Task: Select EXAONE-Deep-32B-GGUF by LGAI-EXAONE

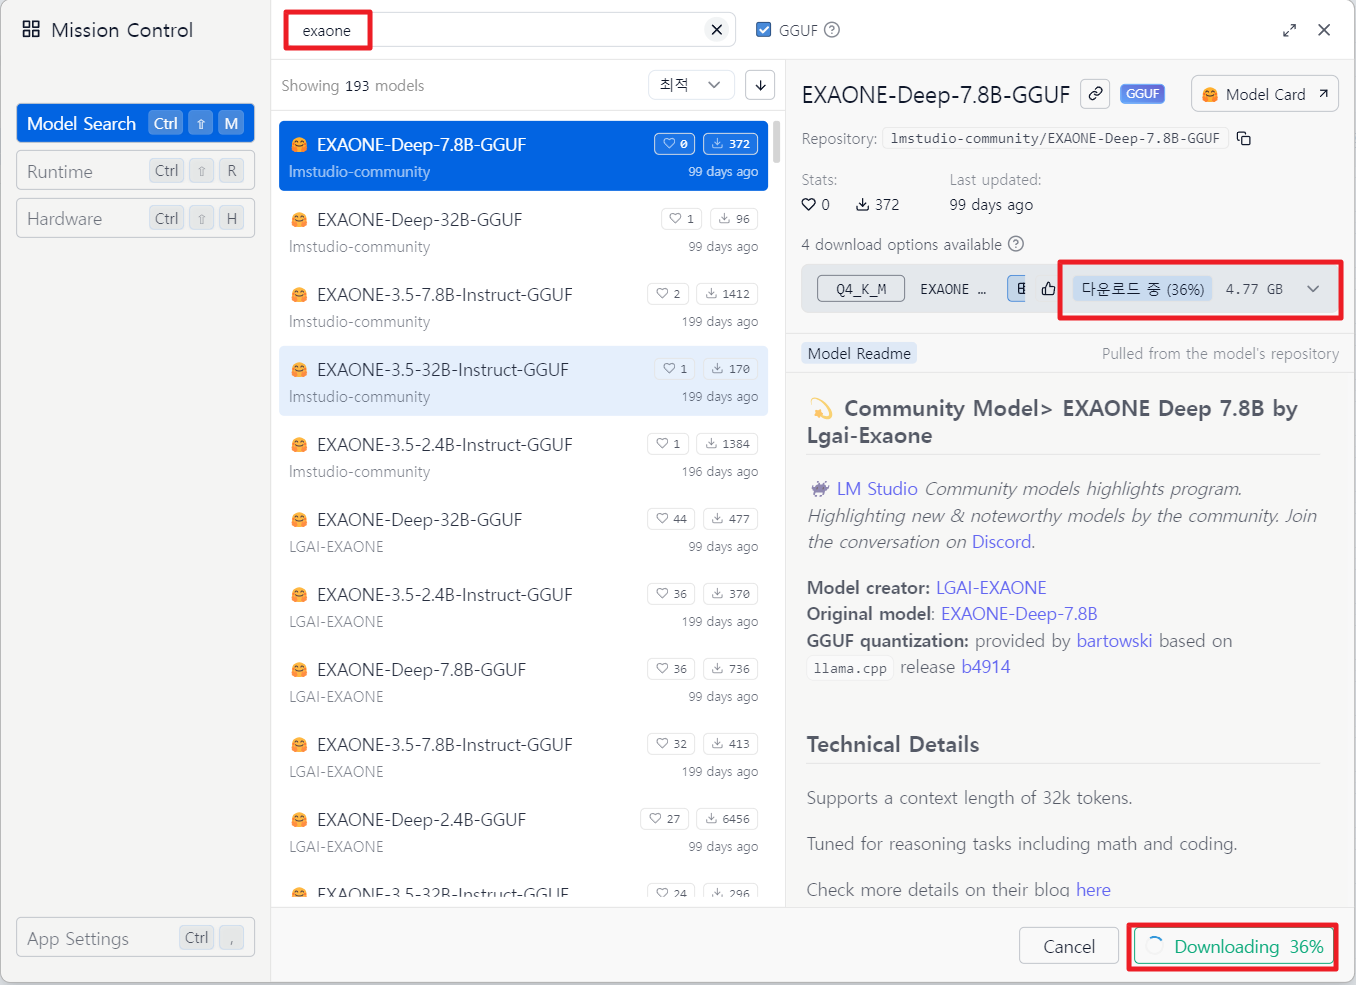Action: 523,531
